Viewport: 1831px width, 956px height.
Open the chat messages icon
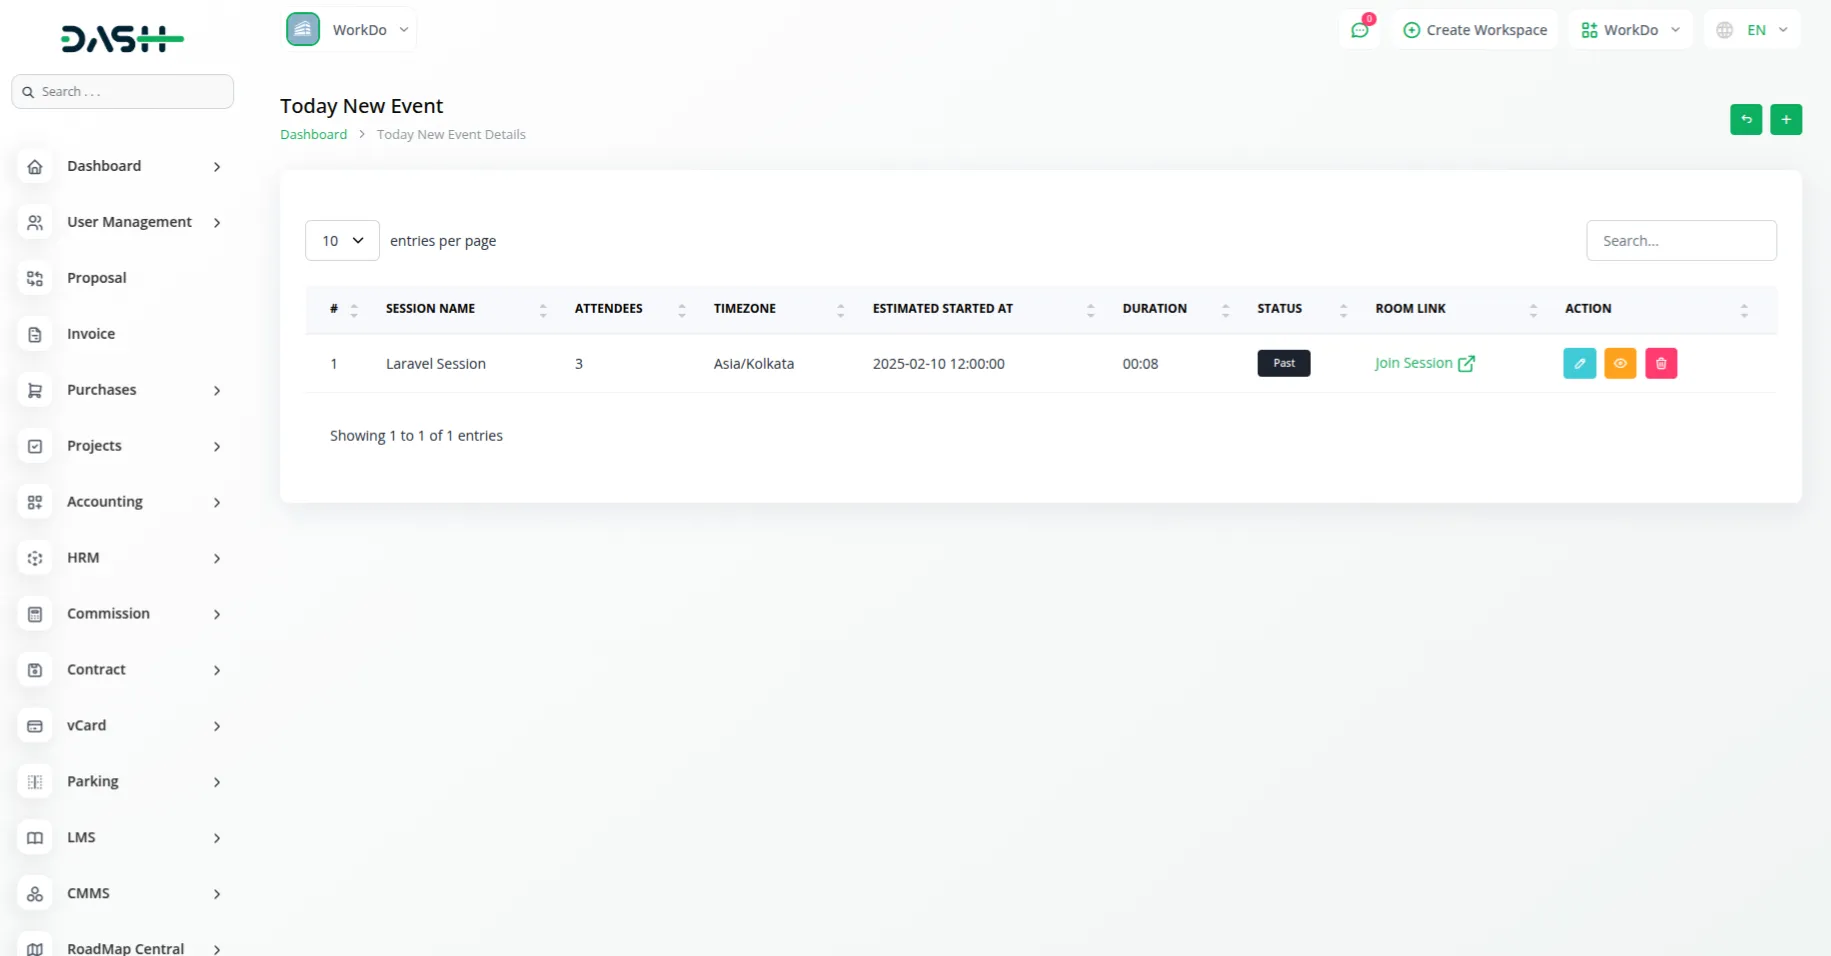point(1360,30)
